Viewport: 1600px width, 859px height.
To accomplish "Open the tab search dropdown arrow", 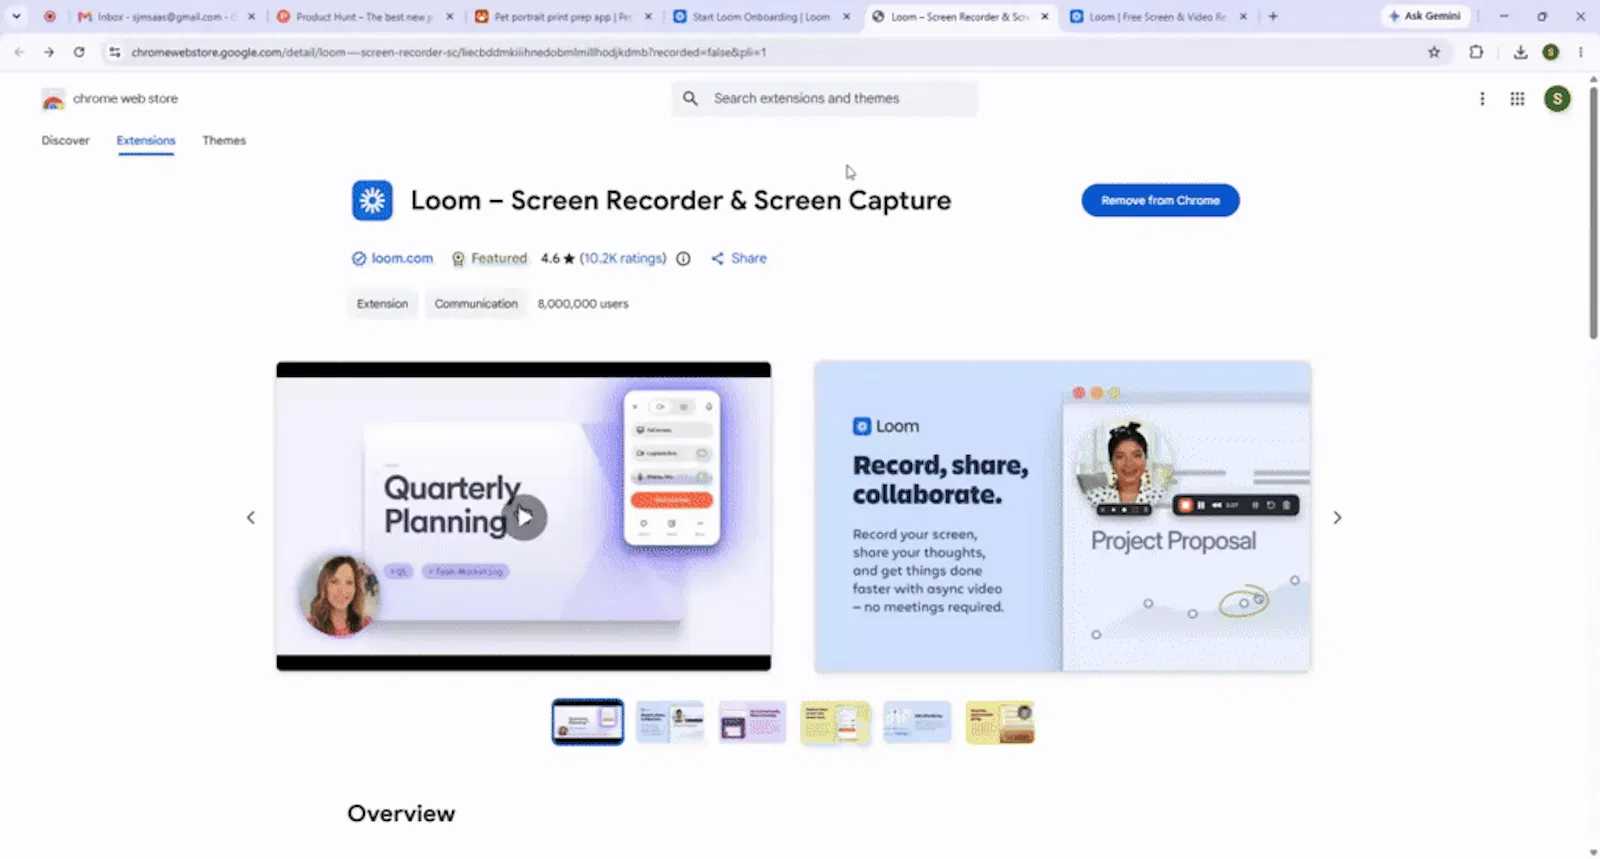I will (x=16, y=16).
